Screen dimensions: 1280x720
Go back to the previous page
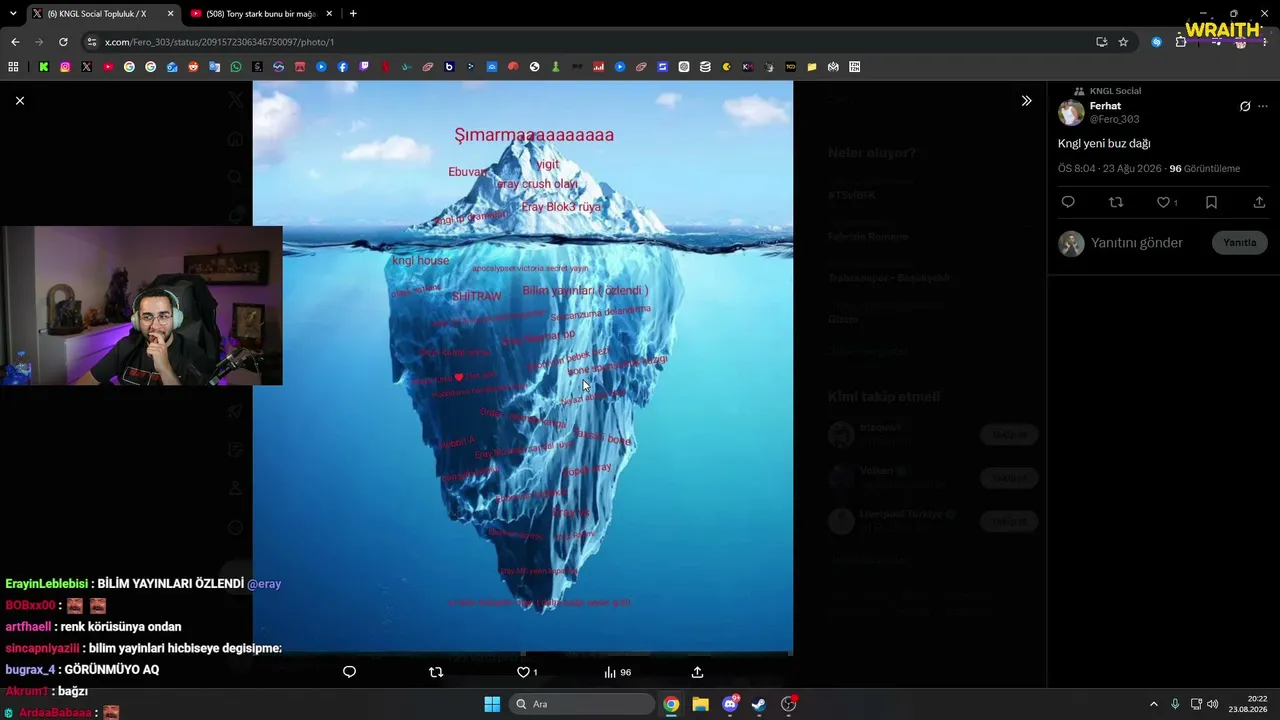click(x=15, y=42)
